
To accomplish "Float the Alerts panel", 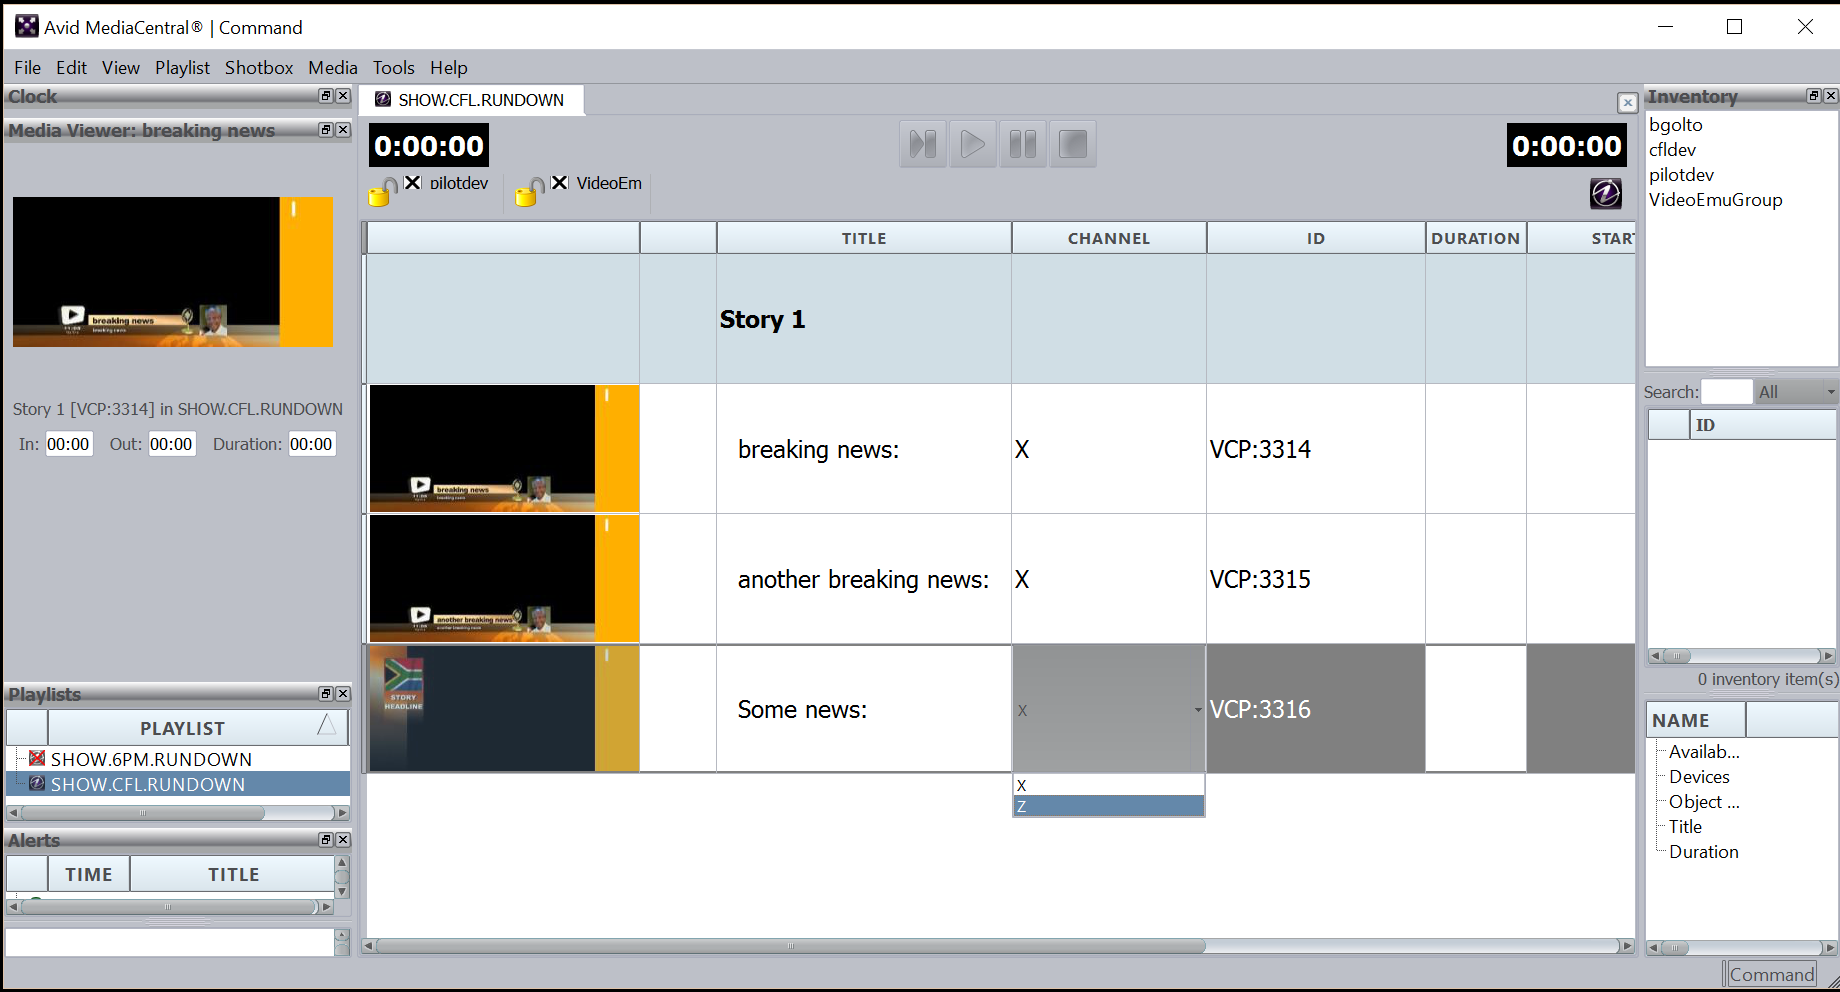I will [x=326, y=840].
